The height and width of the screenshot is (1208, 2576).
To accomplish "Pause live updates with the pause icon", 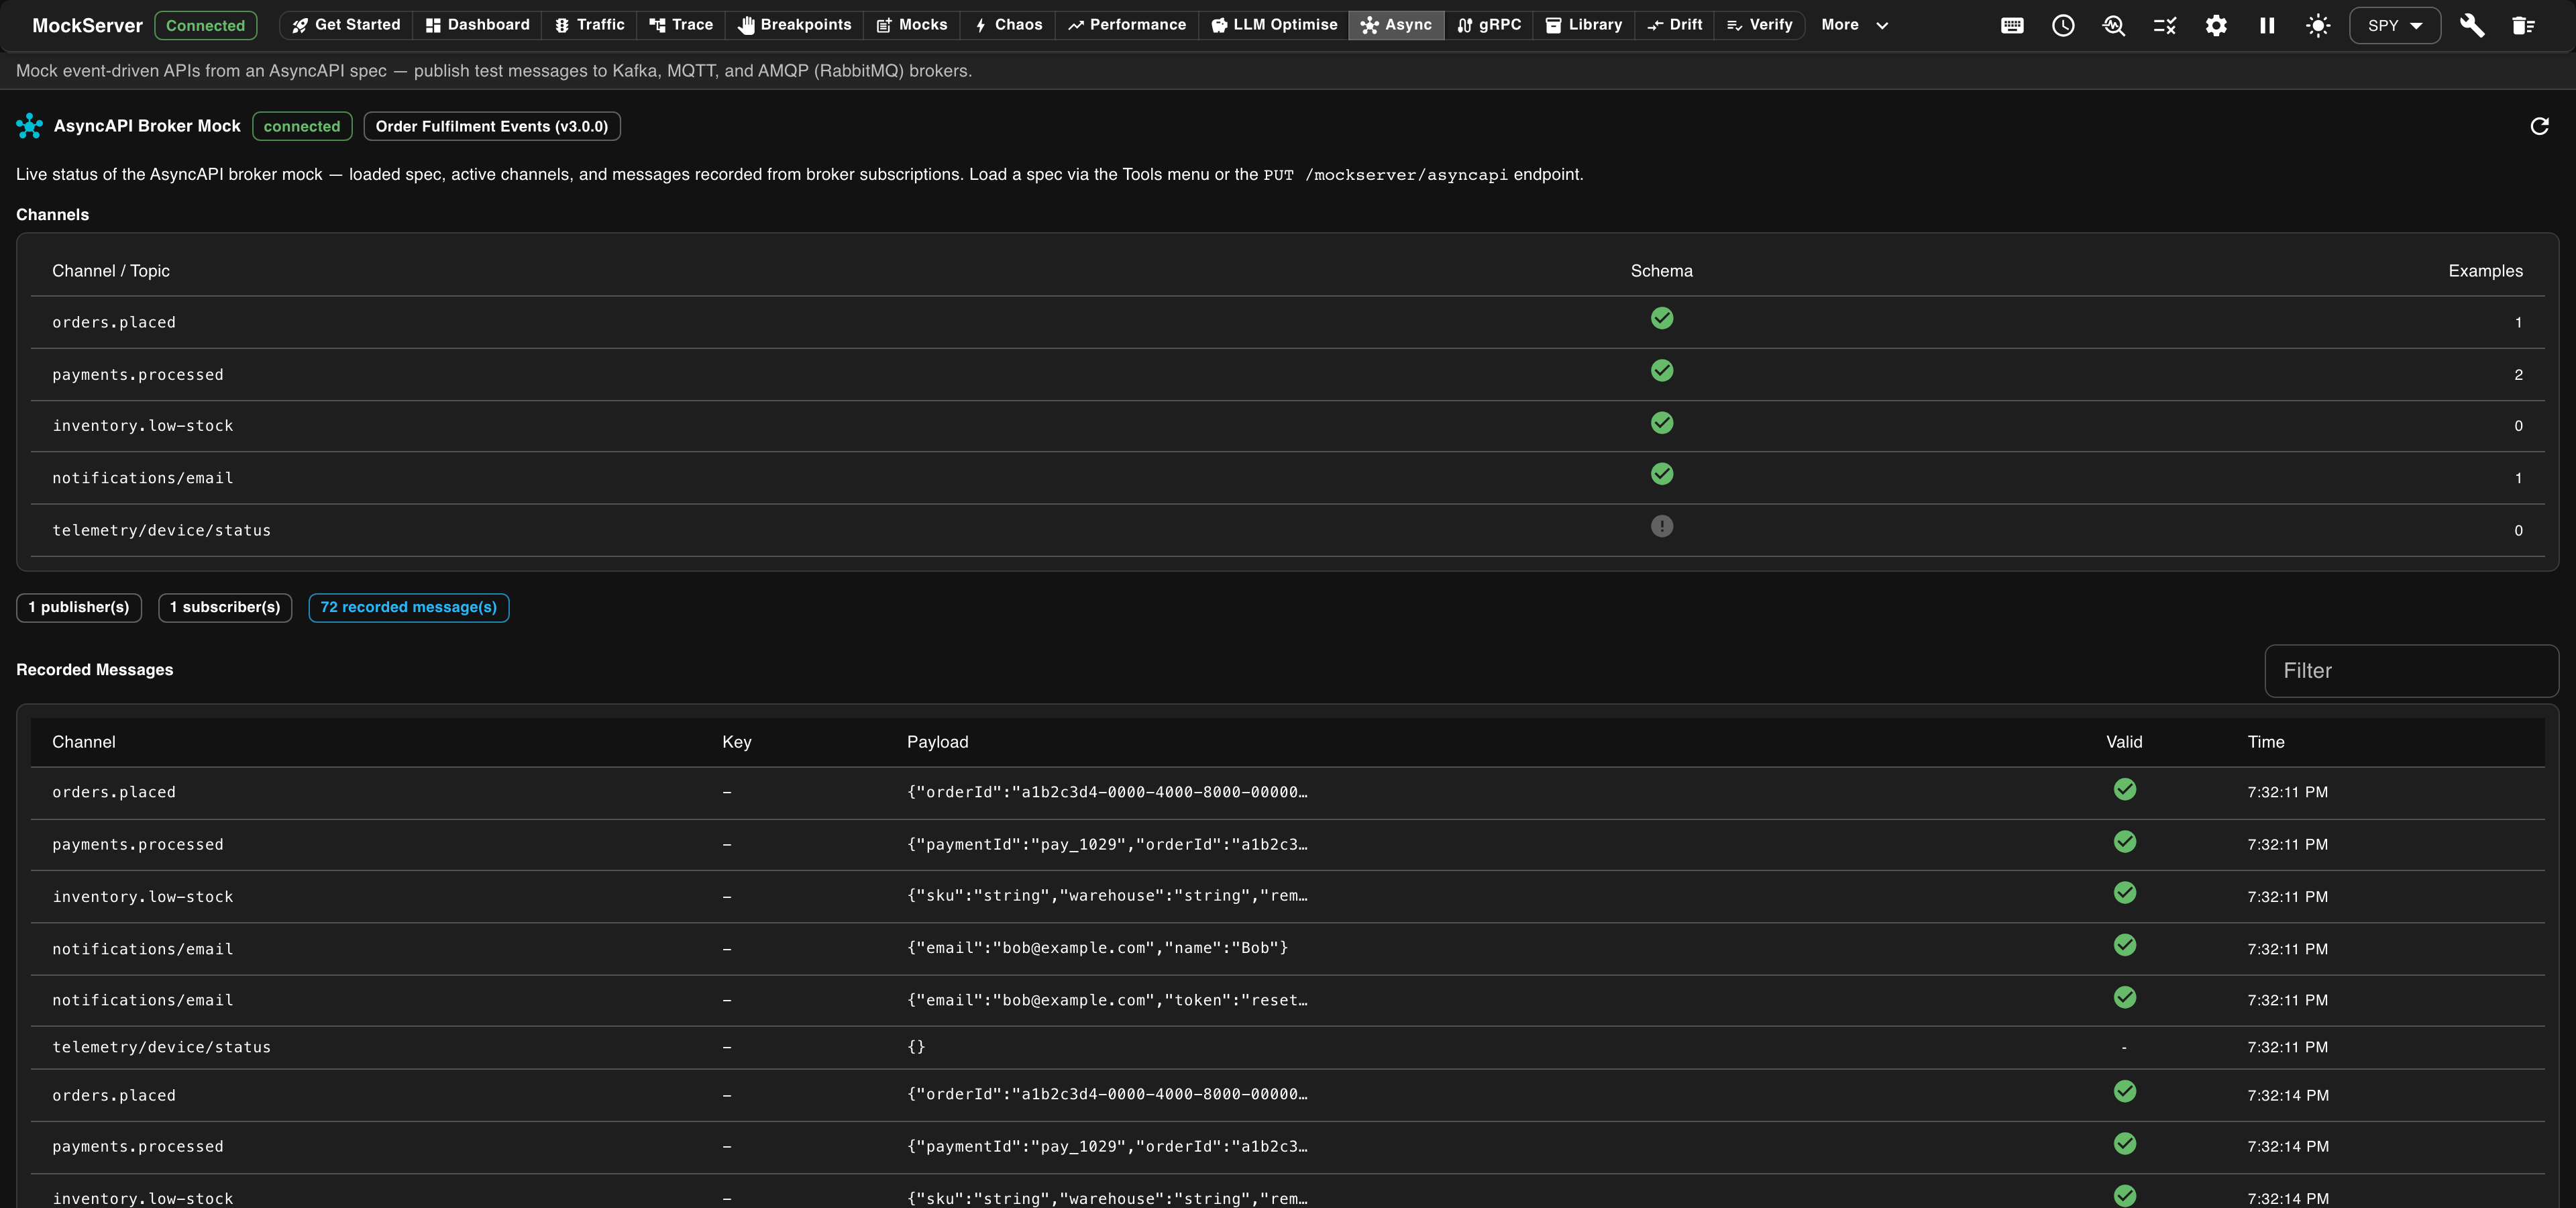I will pos(2267,26).
